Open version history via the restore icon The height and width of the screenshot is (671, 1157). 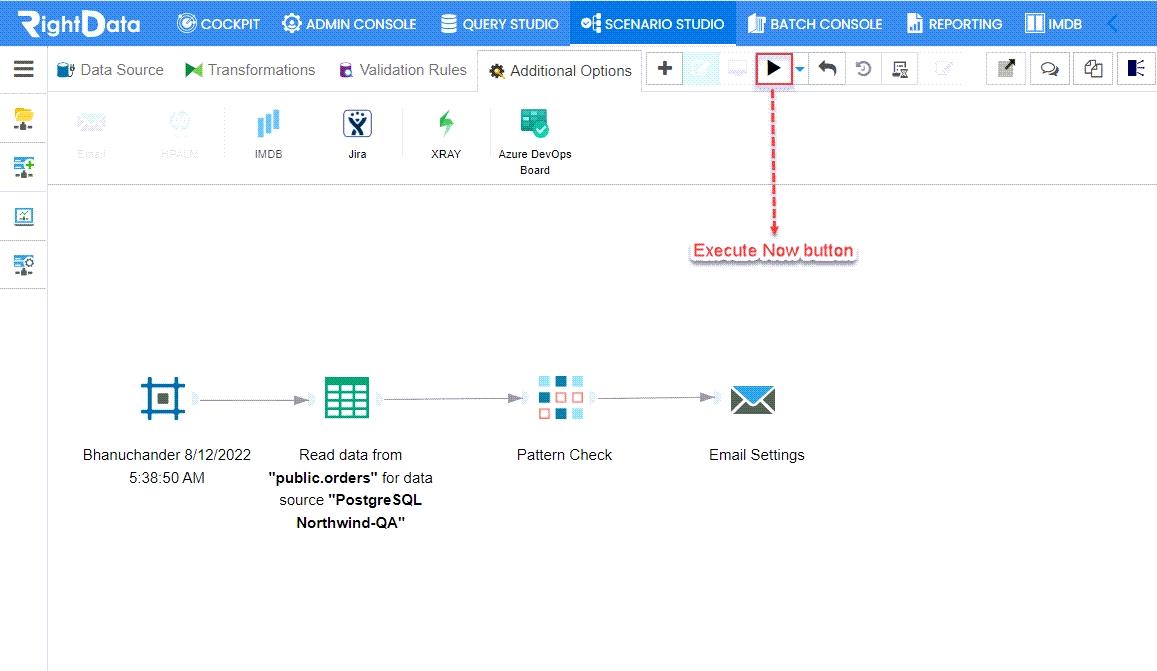click(x=861, y=68)
